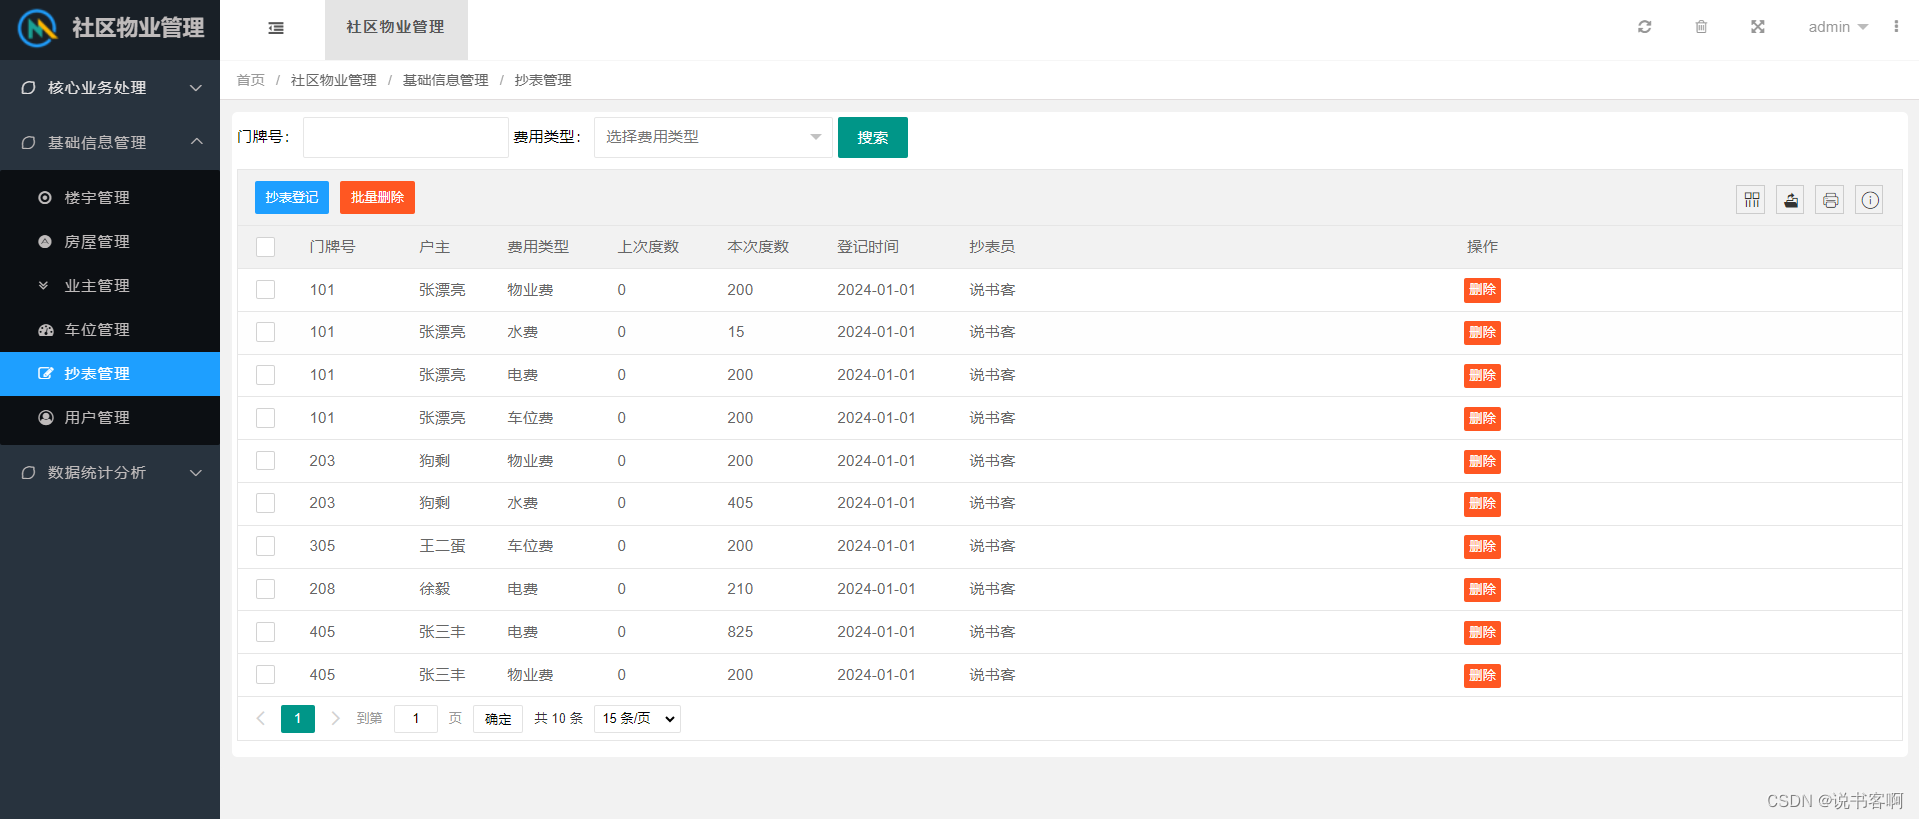Click the trash icon in top bar
This screenshot has height=819, width=1919.
tap(1701, 27)
